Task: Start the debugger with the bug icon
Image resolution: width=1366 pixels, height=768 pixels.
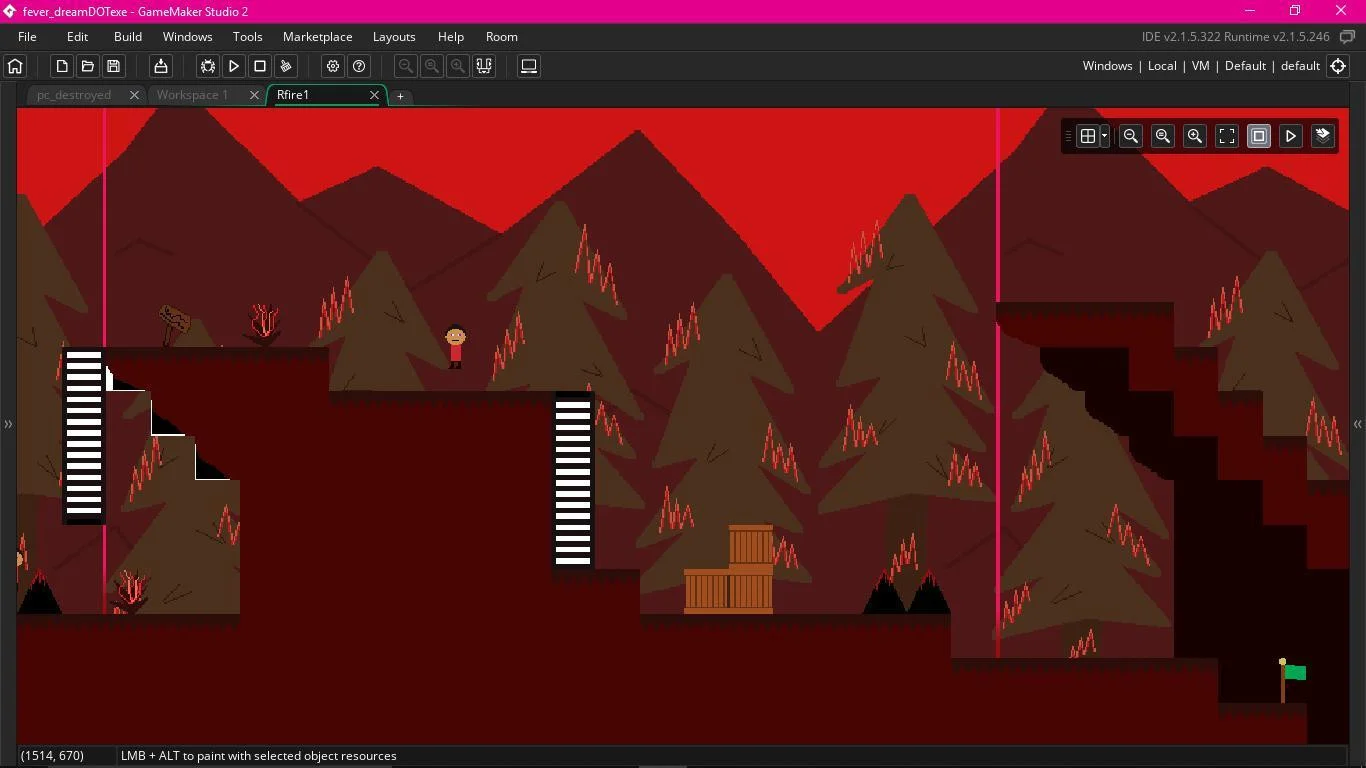Action: (208, 66)
